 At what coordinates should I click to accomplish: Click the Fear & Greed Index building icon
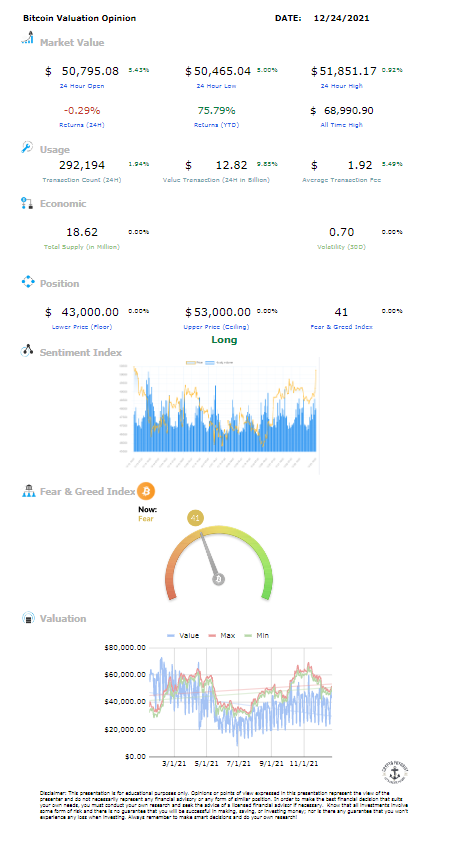28,491
